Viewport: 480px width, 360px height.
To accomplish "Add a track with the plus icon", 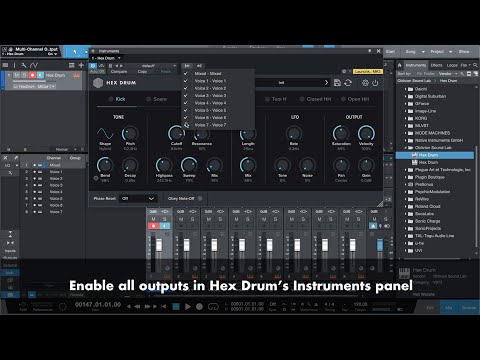I will (x=81, y=65).
